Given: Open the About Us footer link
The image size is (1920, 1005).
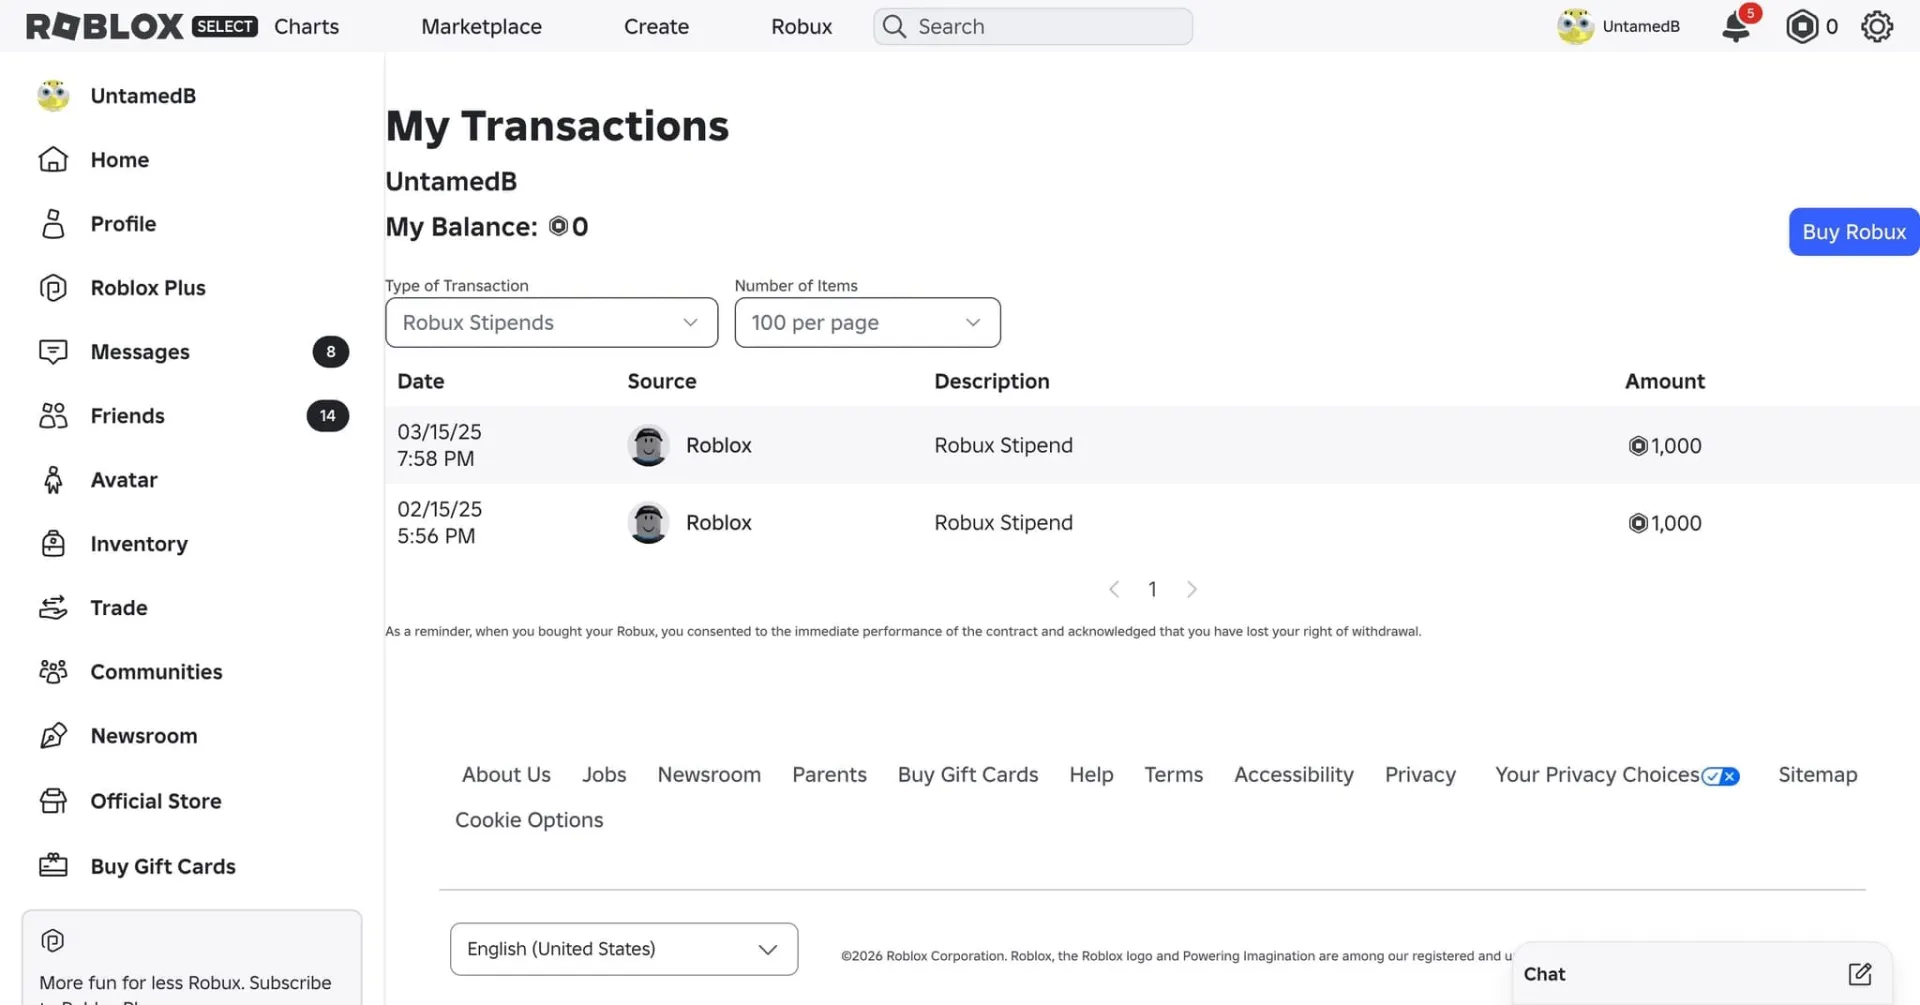Looking at the screenshot, I should 506,774.
